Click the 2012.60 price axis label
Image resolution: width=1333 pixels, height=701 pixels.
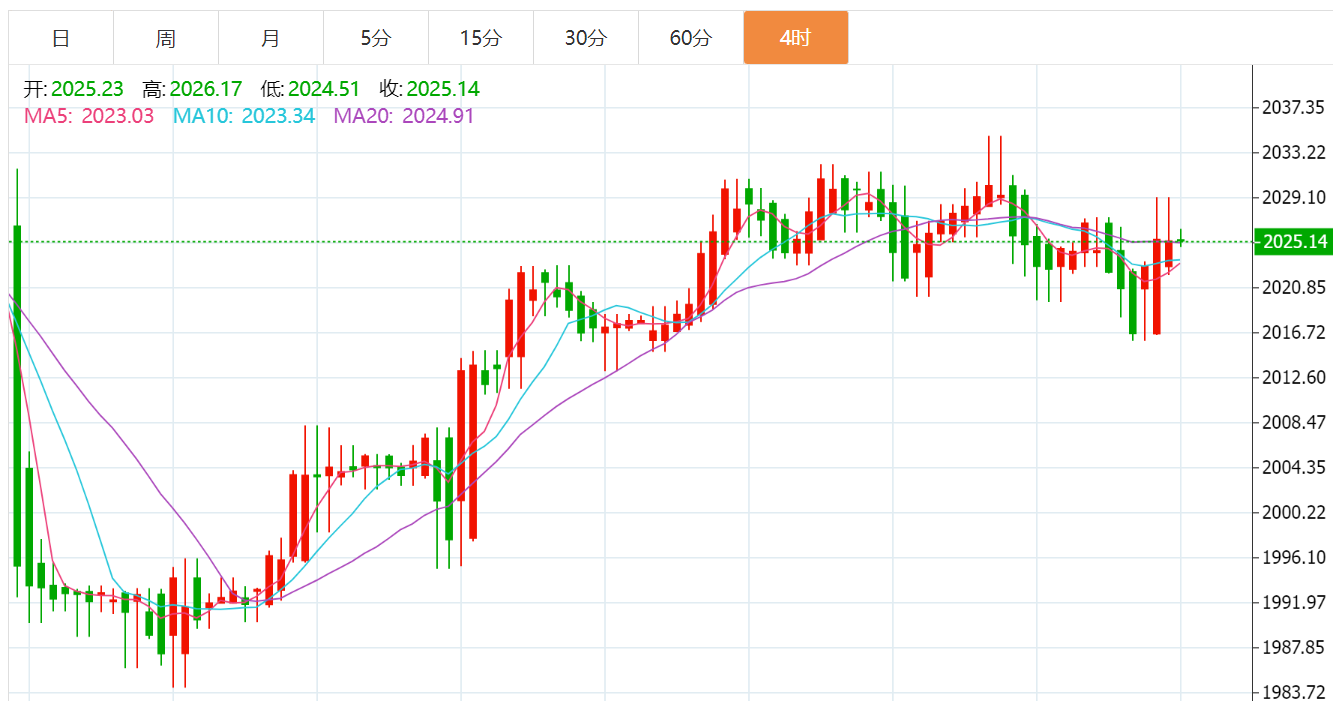click(1294, 377)
